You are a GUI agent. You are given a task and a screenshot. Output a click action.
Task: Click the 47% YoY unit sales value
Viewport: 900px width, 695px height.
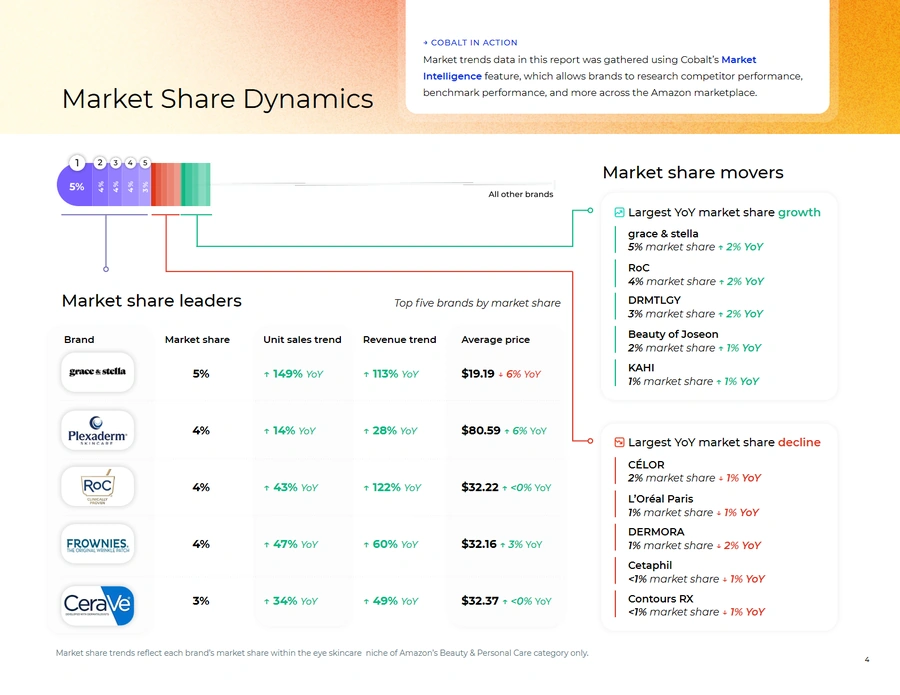click(x=290, y=545)
